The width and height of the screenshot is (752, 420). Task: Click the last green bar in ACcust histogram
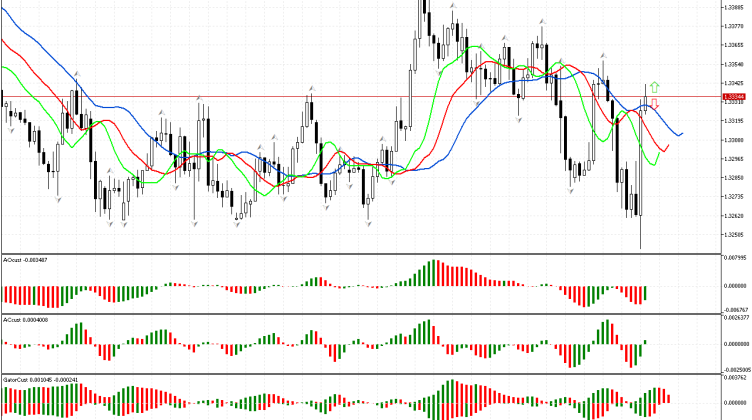647,341
